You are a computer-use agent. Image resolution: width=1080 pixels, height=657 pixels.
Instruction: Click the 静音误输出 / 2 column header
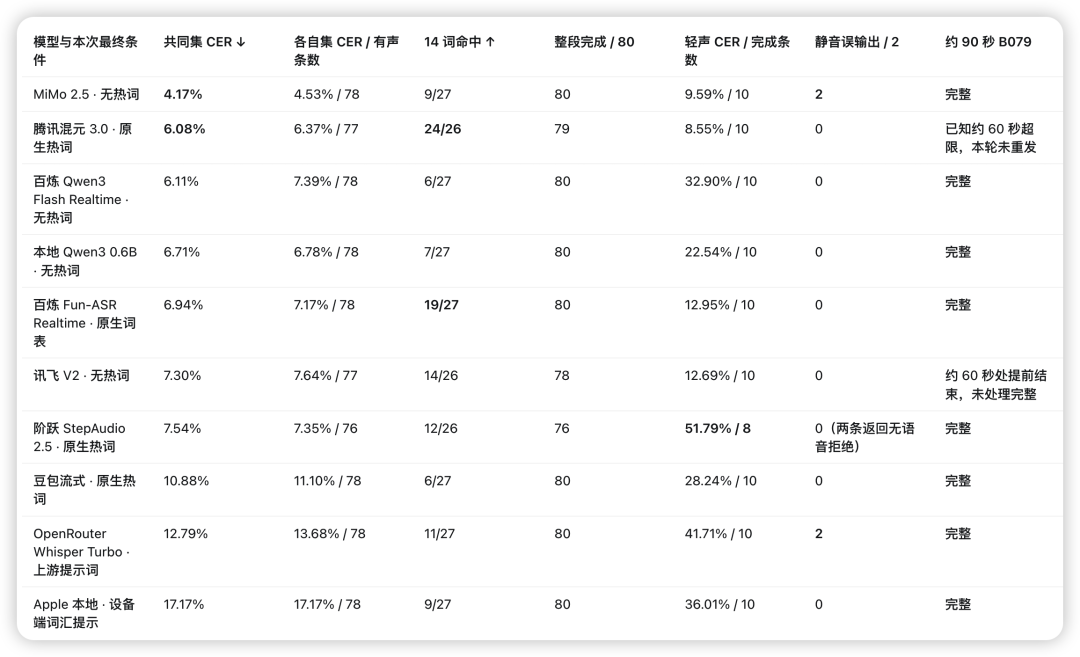856,42
